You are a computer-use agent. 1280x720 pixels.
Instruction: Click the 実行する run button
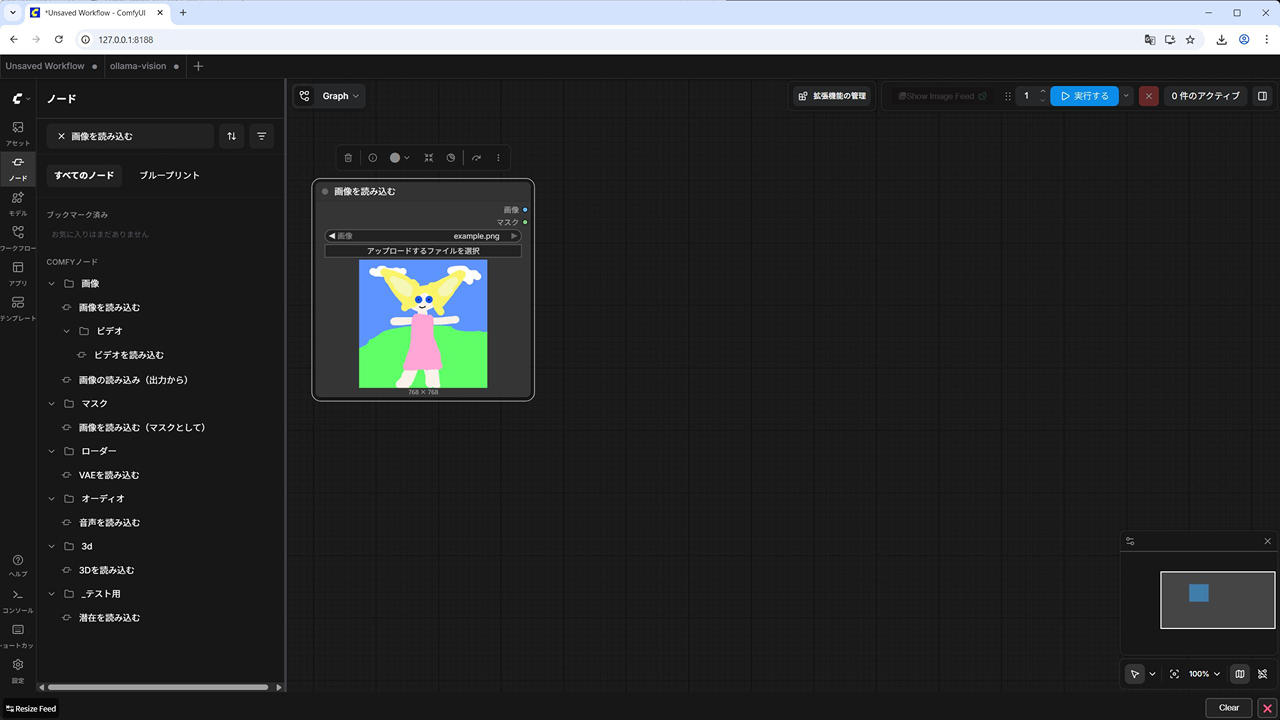(x=1084, y=96)
